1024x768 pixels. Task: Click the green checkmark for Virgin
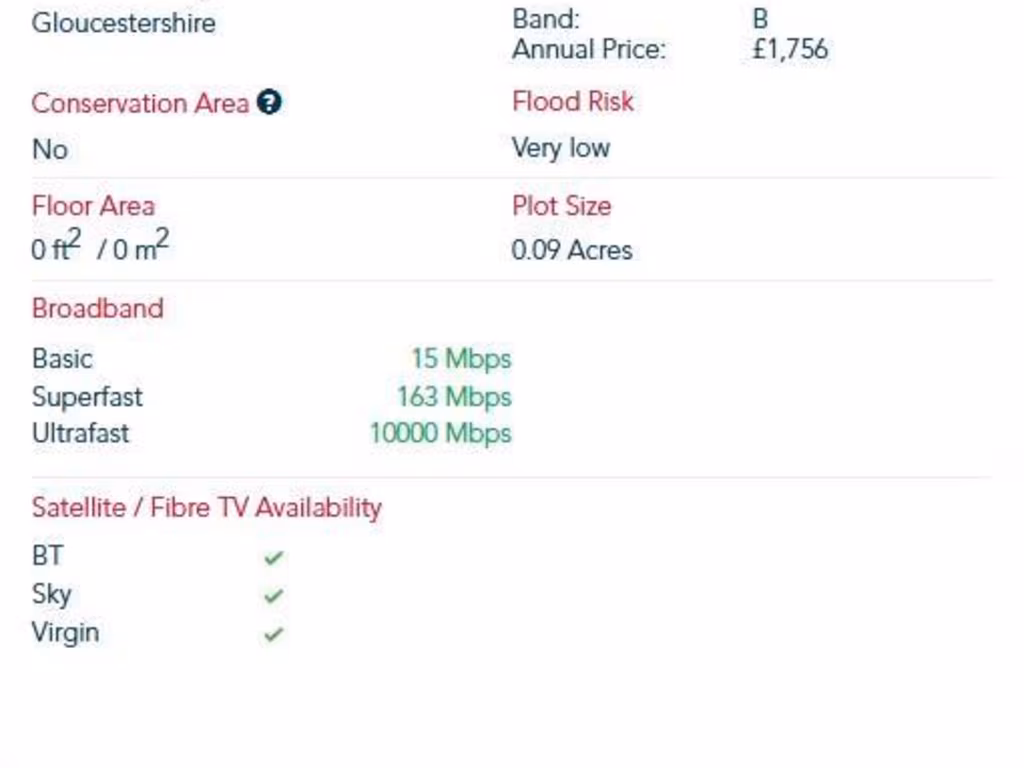(273, 633)
